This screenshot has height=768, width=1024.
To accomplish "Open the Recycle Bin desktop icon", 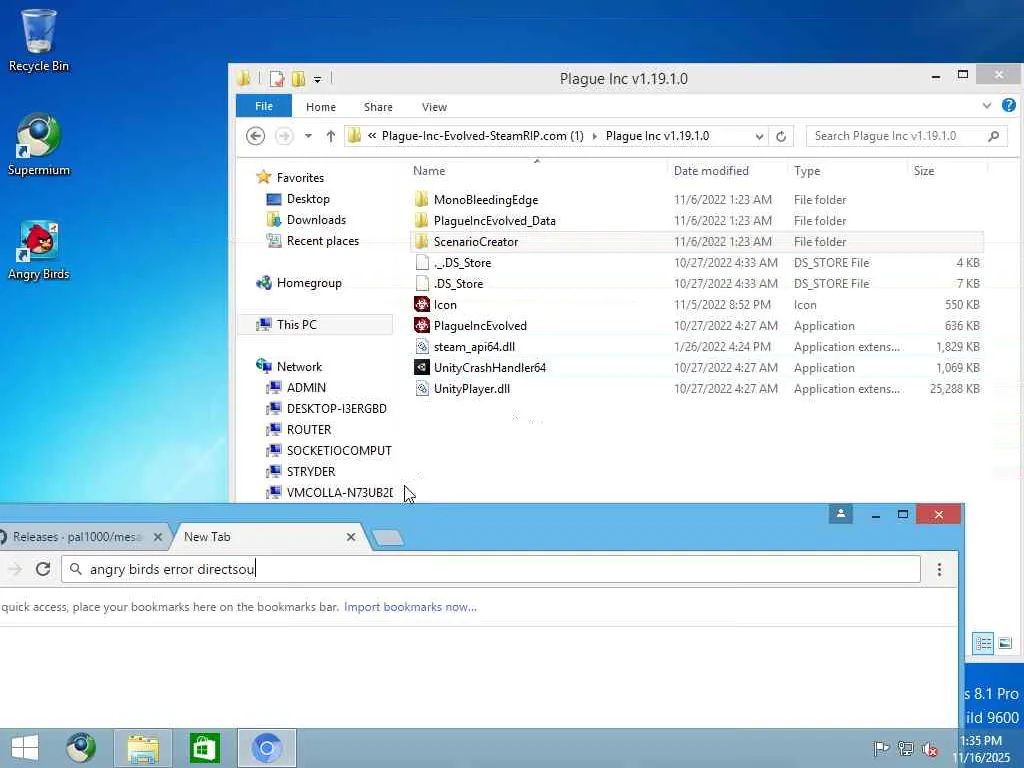I will click(39, 40).
